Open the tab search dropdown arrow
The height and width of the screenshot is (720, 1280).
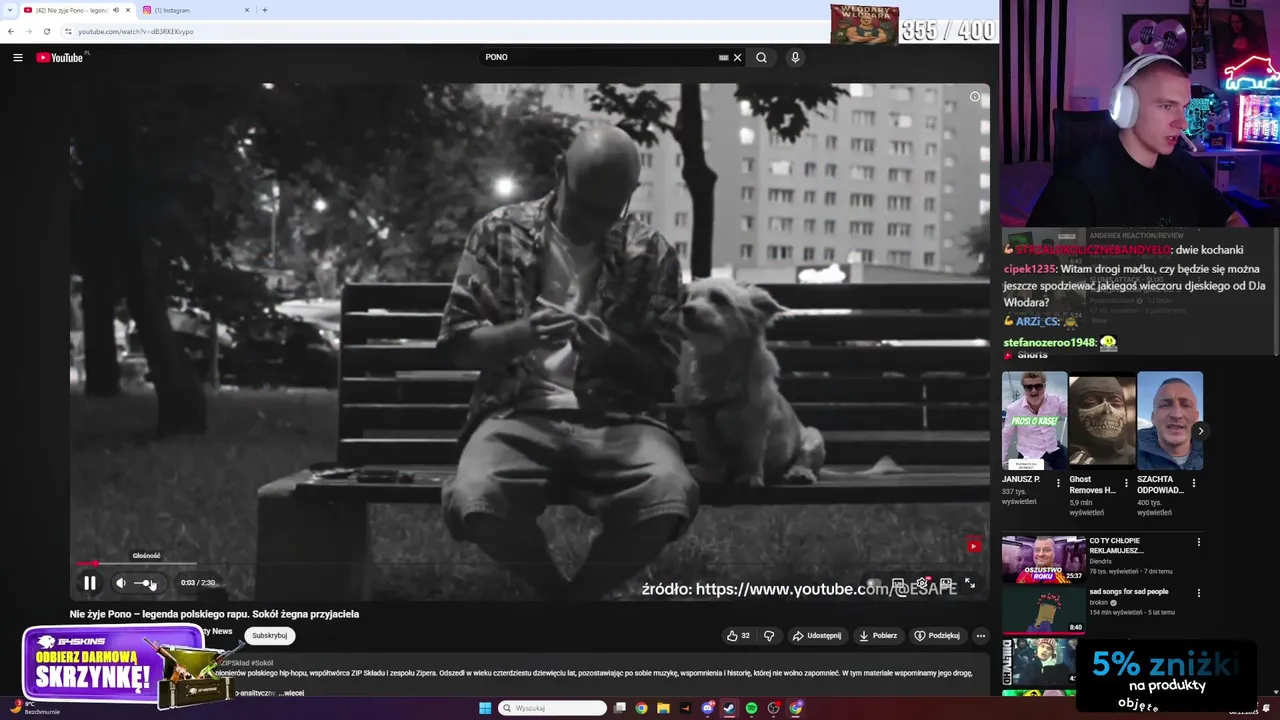(x=10, y=10)
